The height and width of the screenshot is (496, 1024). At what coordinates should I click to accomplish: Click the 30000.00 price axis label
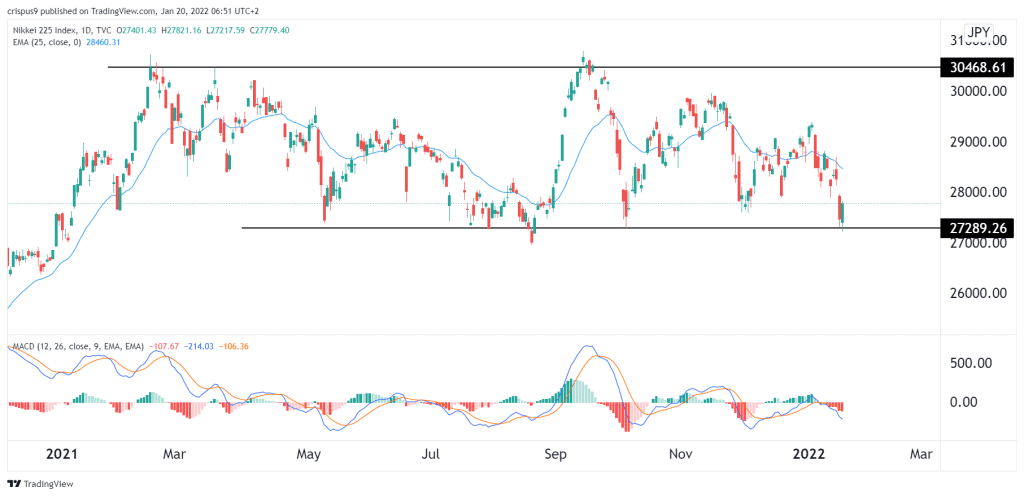click(978, 92)
